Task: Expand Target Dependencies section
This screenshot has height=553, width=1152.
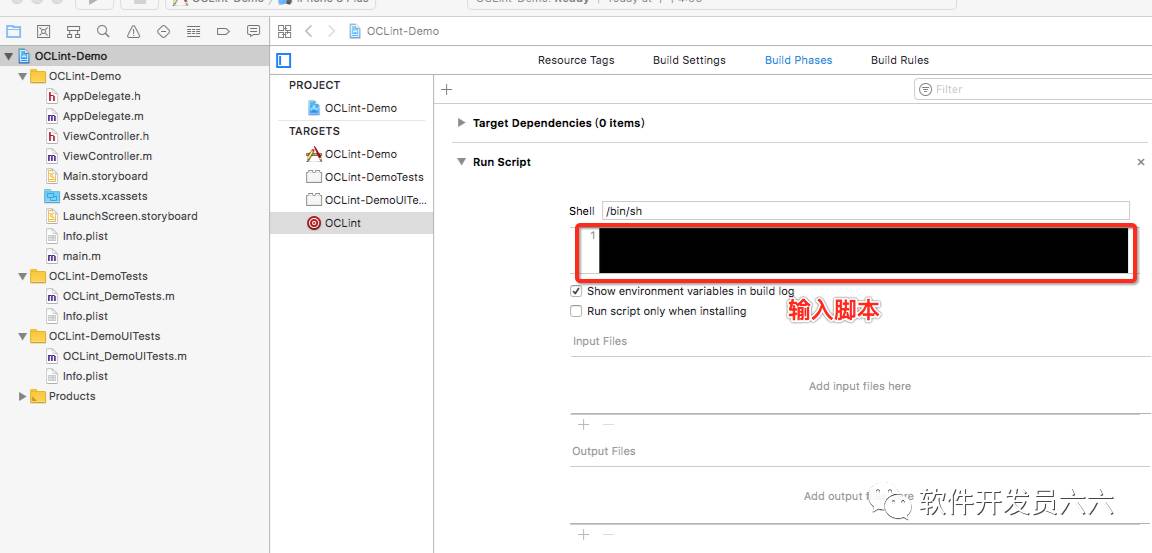Action: tap(461, 123)
